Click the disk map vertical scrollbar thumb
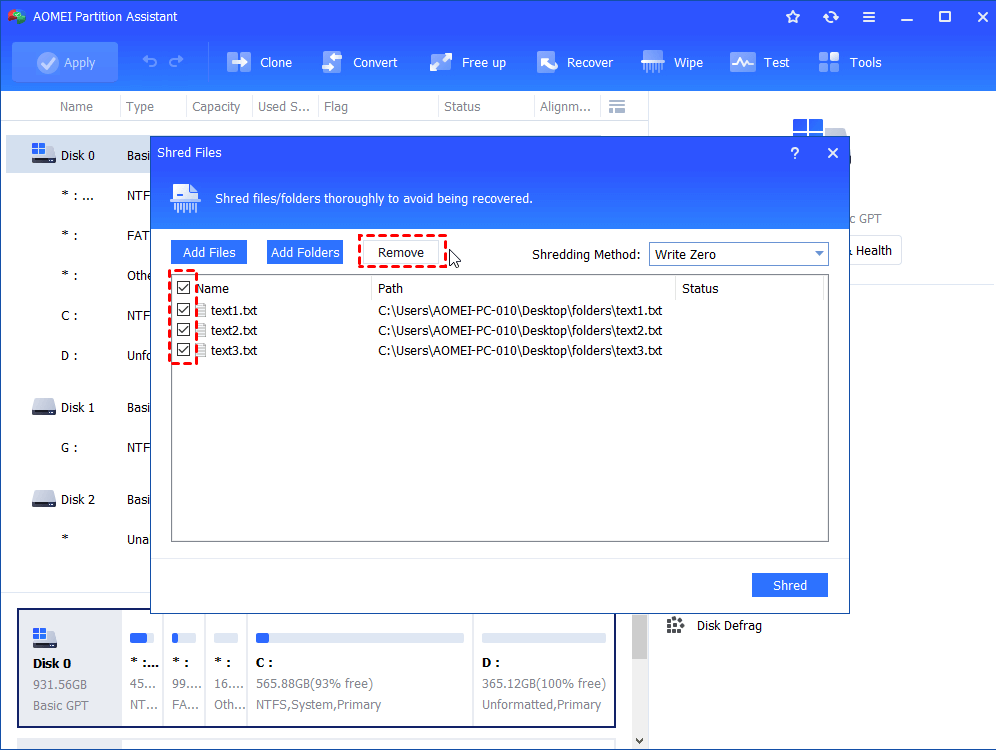 pos(639,637)
